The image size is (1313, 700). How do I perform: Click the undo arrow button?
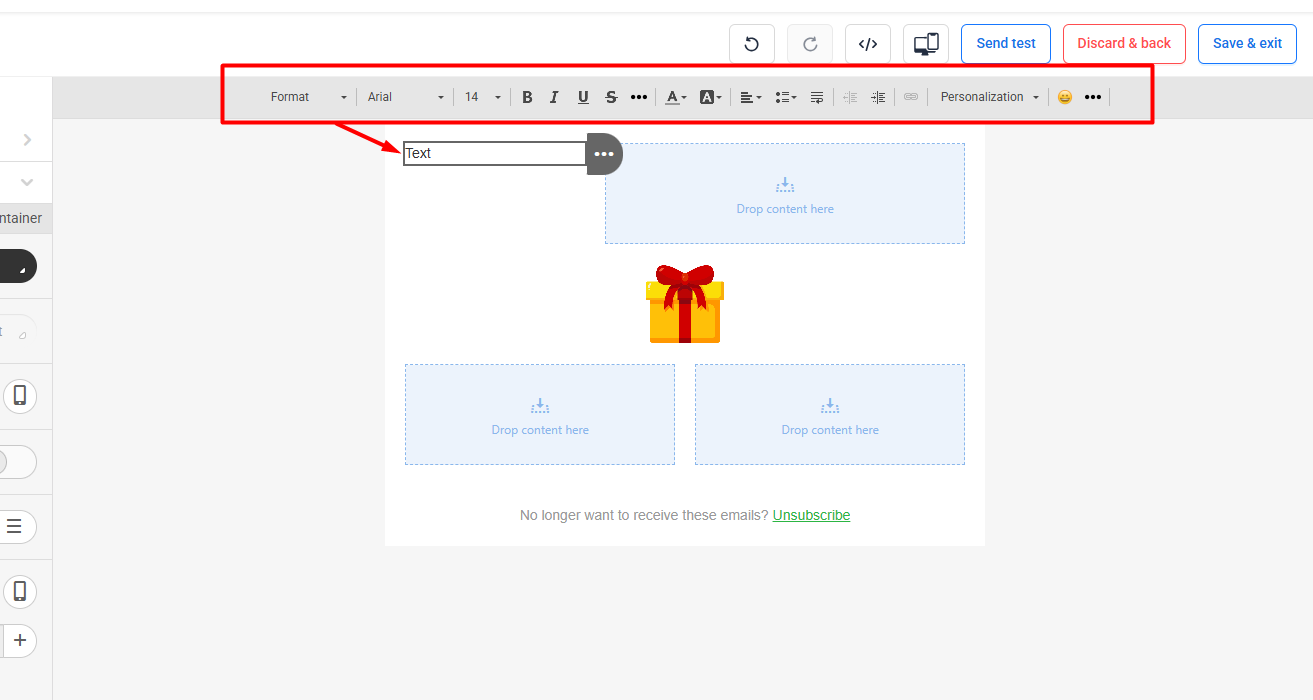[752, 44]
